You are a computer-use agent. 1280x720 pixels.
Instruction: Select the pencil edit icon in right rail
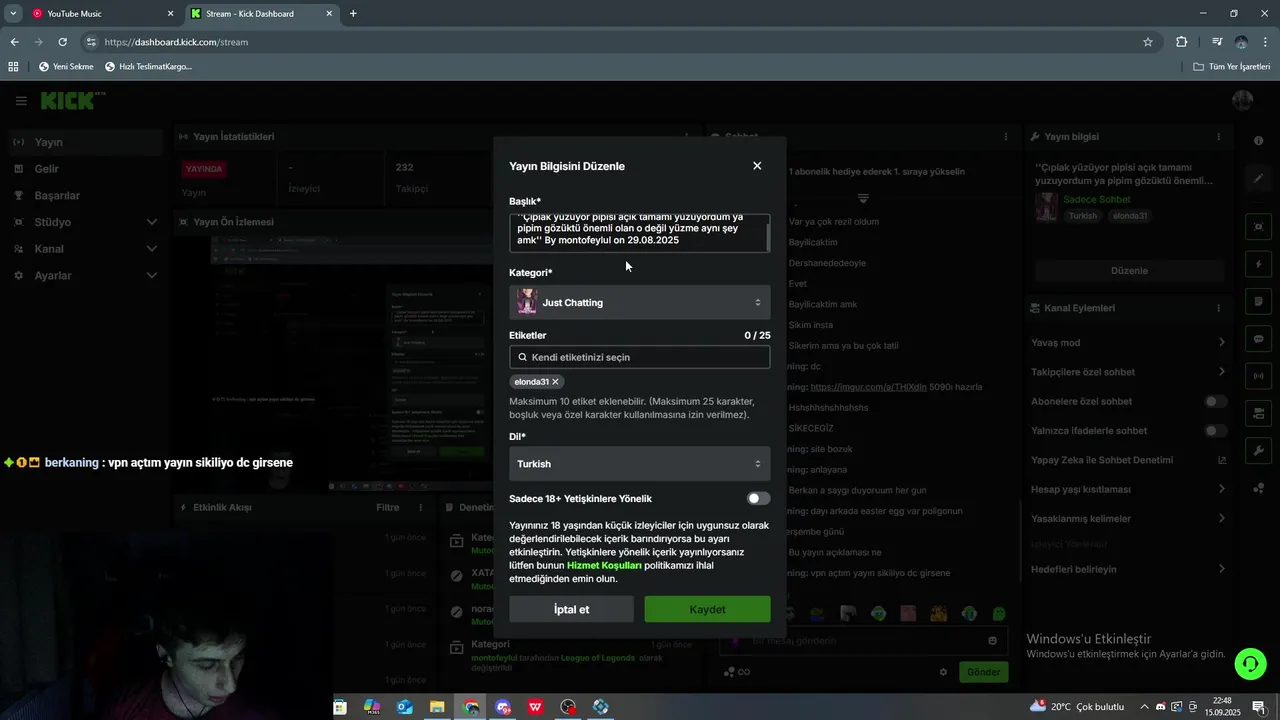[1259, 178]
